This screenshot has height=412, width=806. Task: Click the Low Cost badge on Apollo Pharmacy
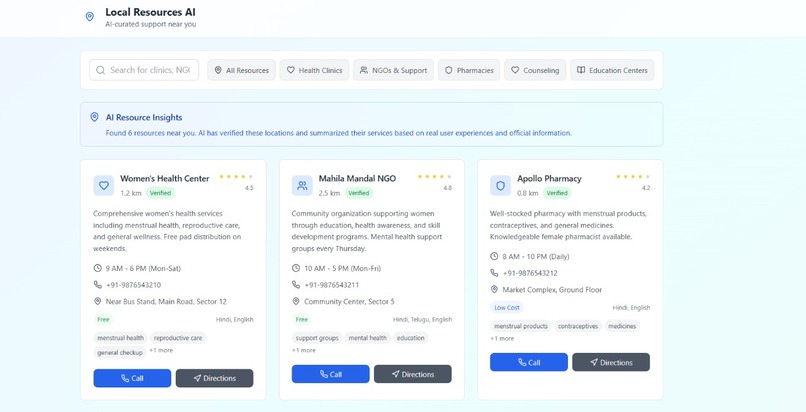tap(507, 308)
